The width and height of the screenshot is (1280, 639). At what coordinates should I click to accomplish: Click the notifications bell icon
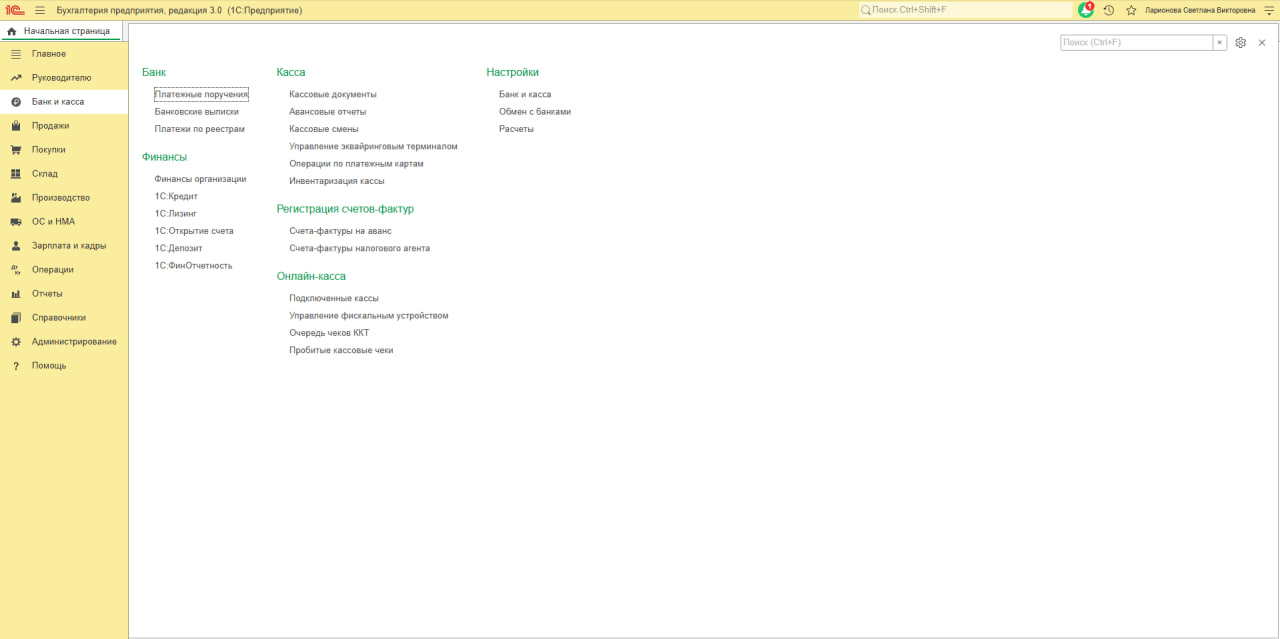[1086, 10]
